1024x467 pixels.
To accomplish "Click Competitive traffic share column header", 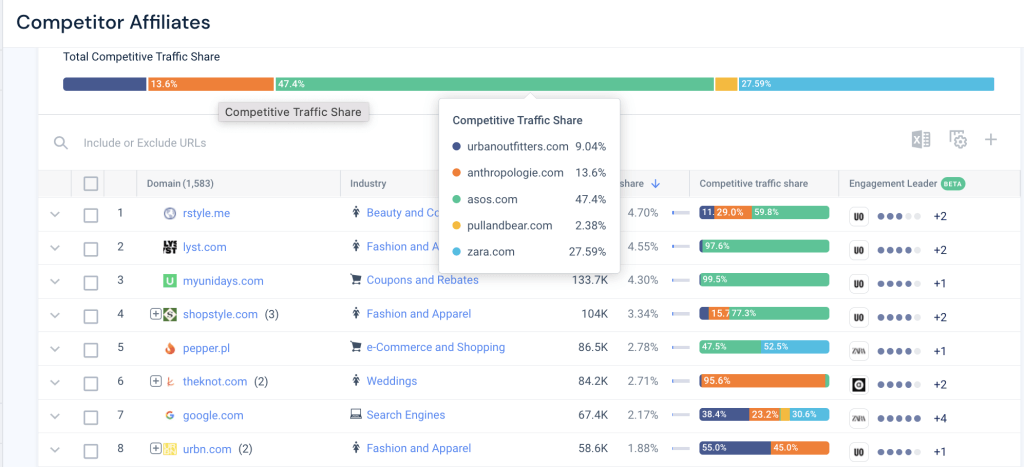I will (754, 184).
